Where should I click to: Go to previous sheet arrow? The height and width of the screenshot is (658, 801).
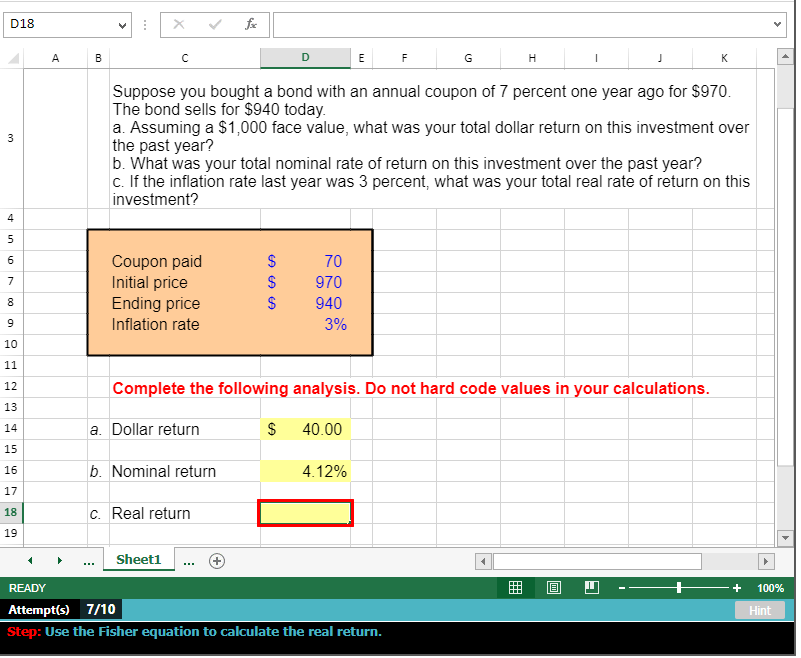tap(30, 561)
